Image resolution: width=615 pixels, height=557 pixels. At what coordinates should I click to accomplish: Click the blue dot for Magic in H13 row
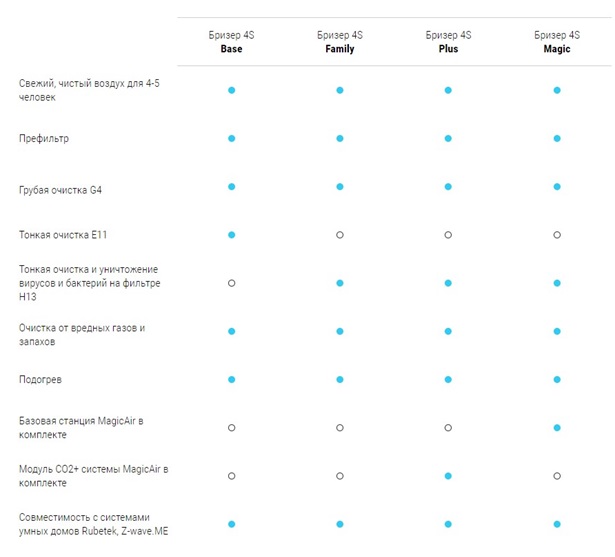(557, 283)
